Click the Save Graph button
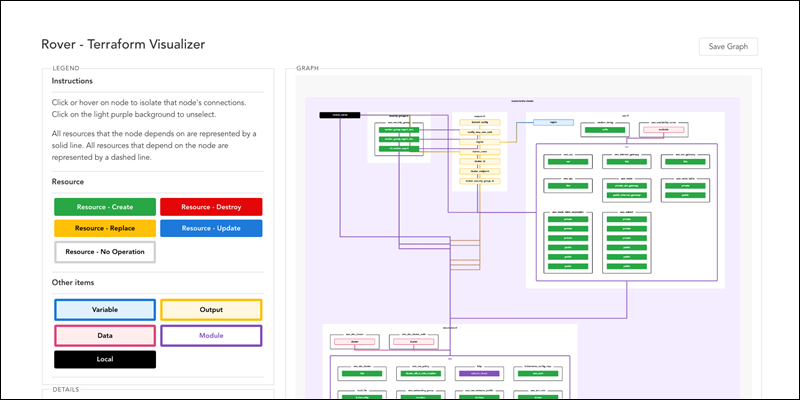This screenshot has height=400, width=800. point(728,46)
